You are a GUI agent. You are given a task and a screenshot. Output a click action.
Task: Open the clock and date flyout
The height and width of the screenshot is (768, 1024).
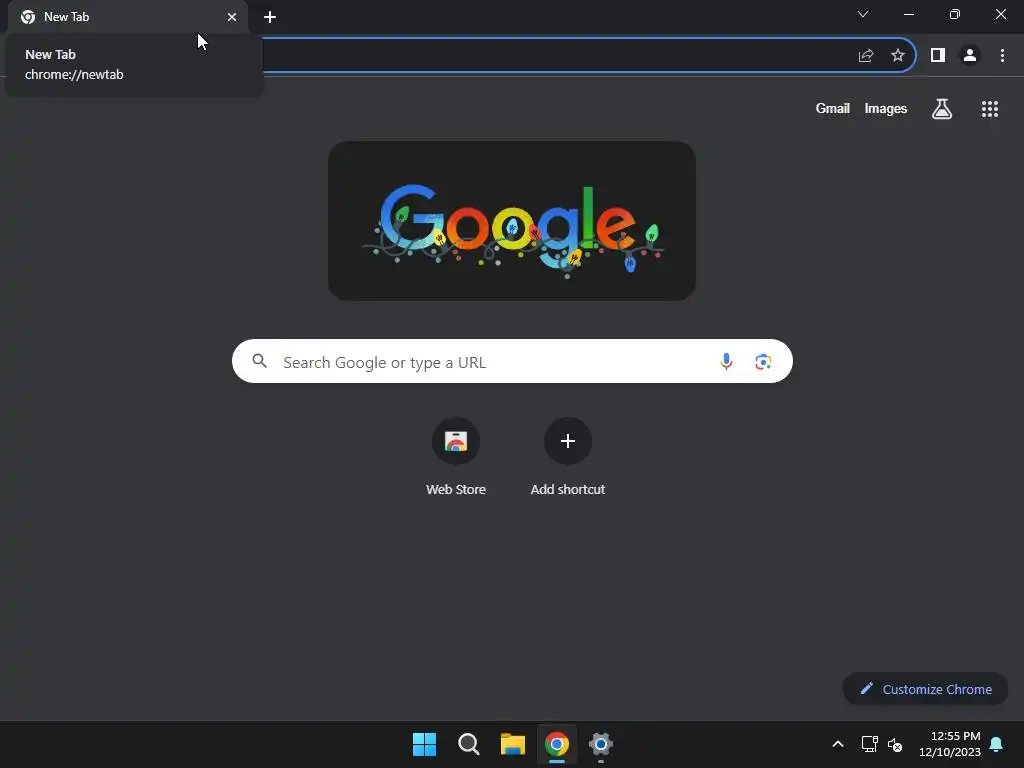click(950, 744)
